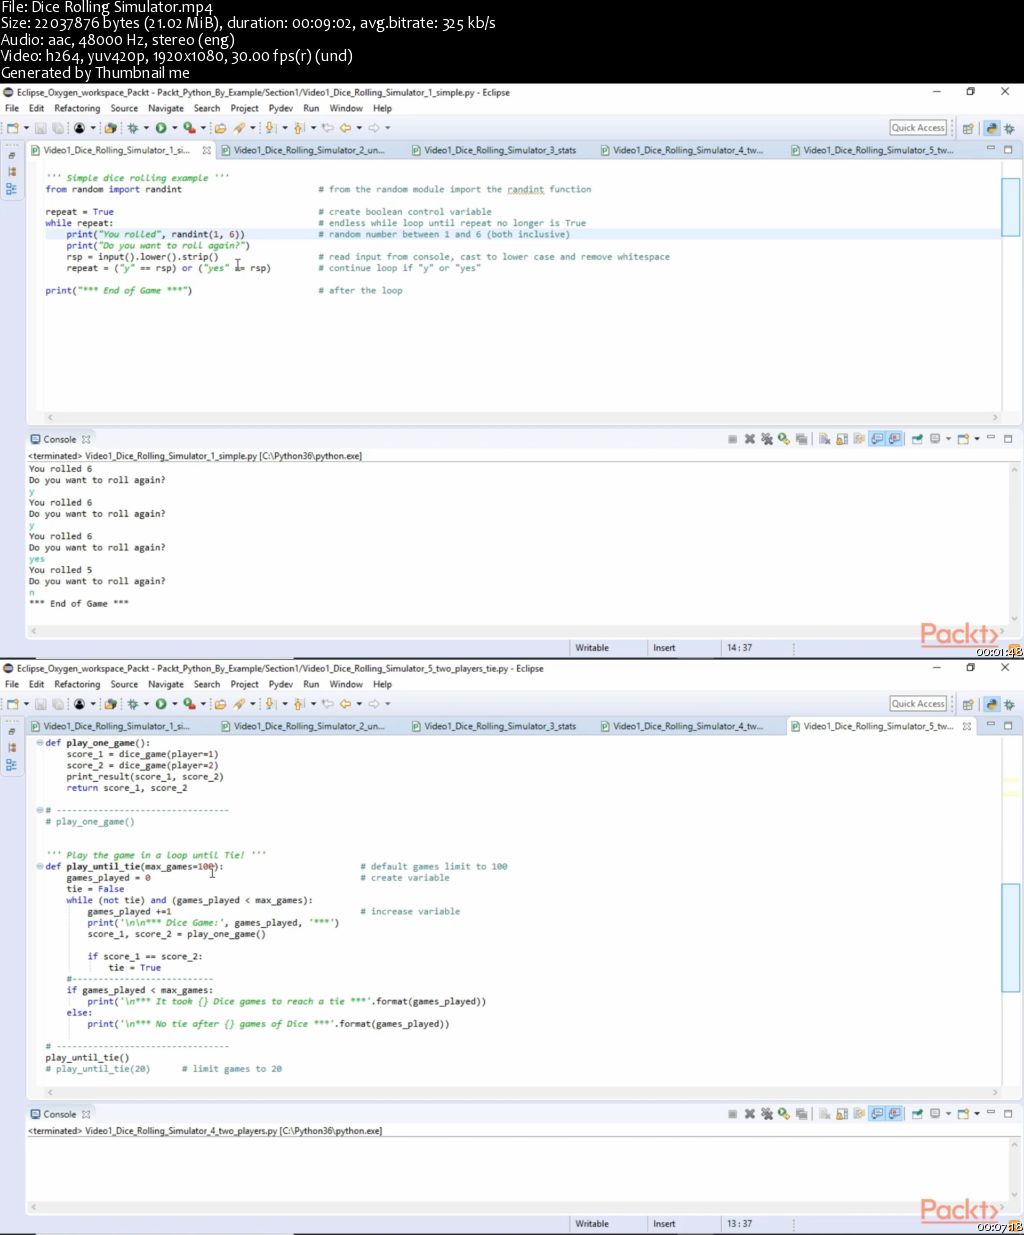
Task: Click Display Selected Console icon in upper Console toolbar
Action: 934,439
